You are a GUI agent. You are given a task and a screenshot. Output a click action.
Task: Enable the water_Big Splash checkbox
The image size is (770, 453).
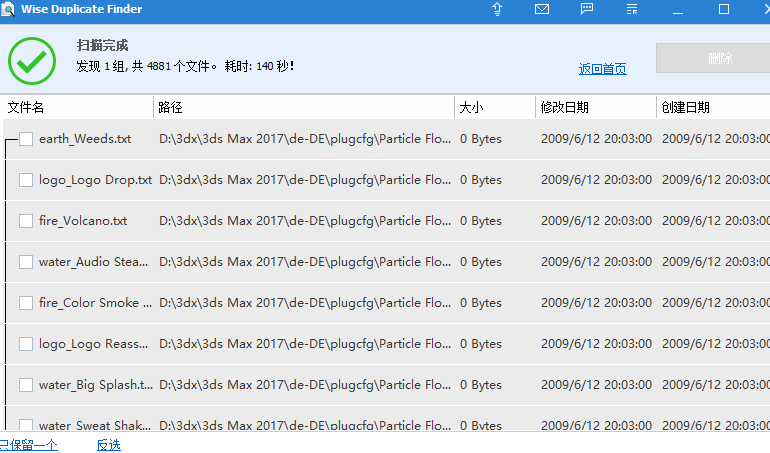tap(26, 385)
